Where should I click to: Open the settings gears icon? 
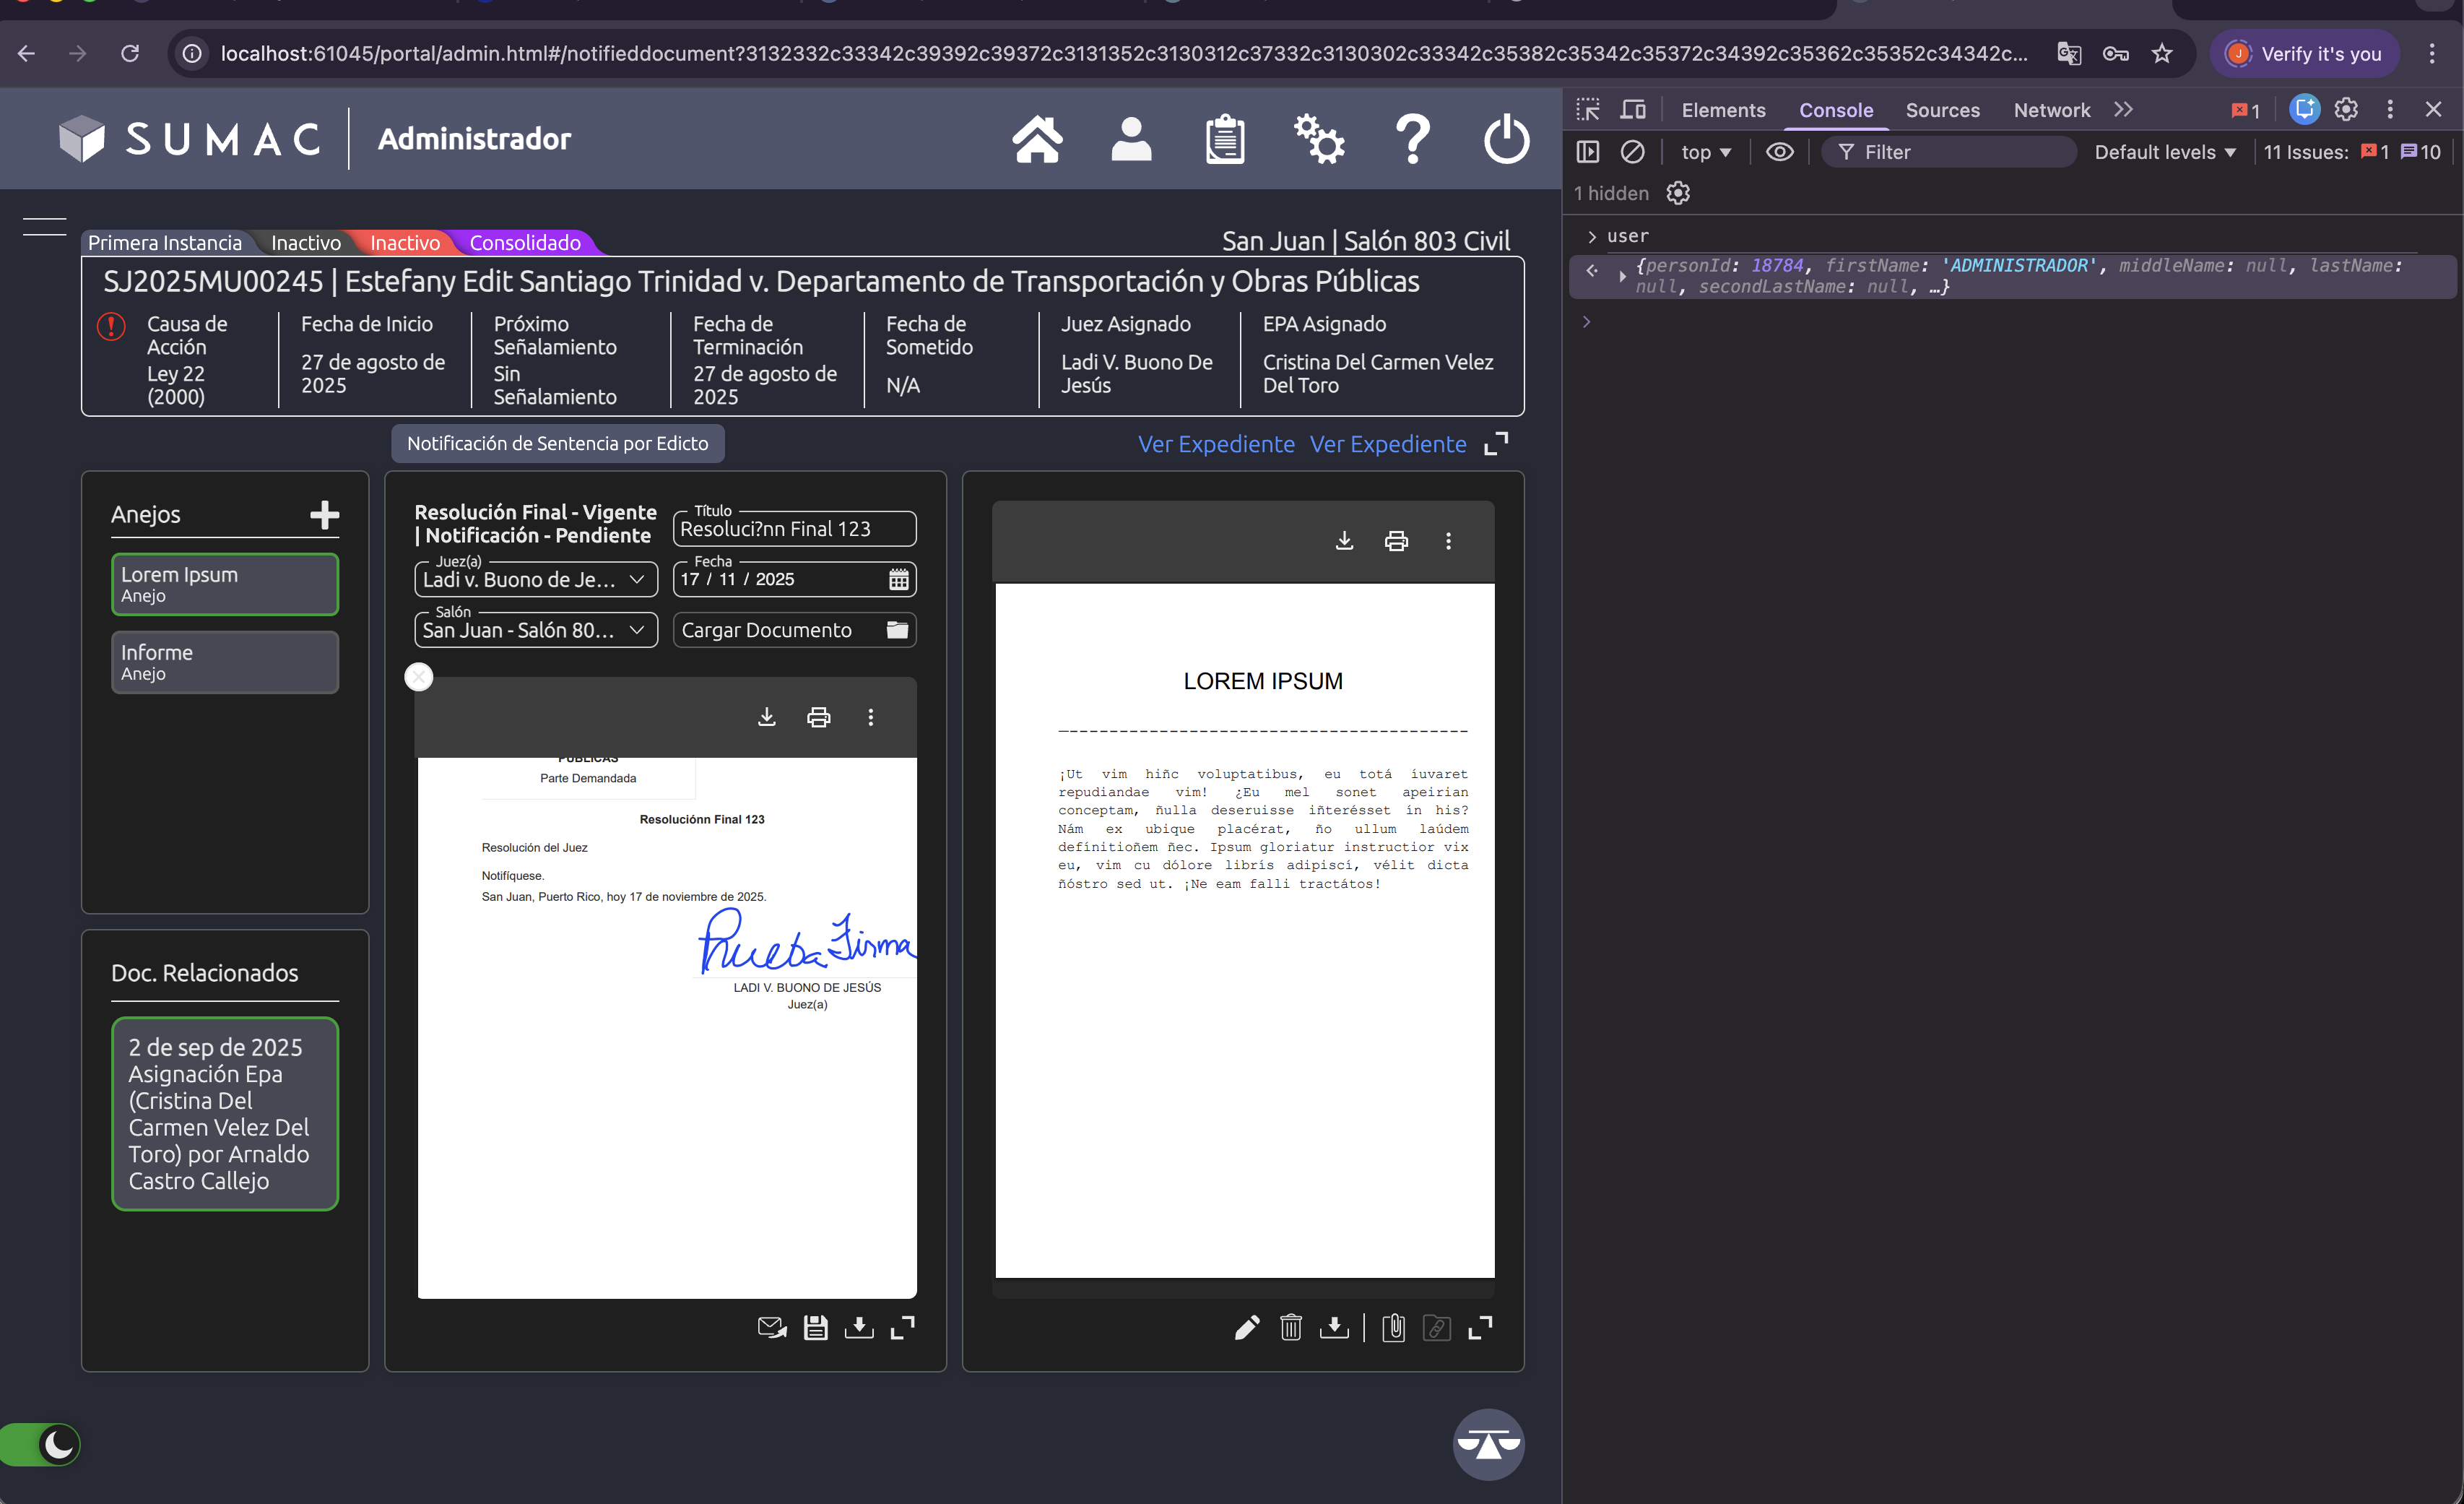point(1318,139)
